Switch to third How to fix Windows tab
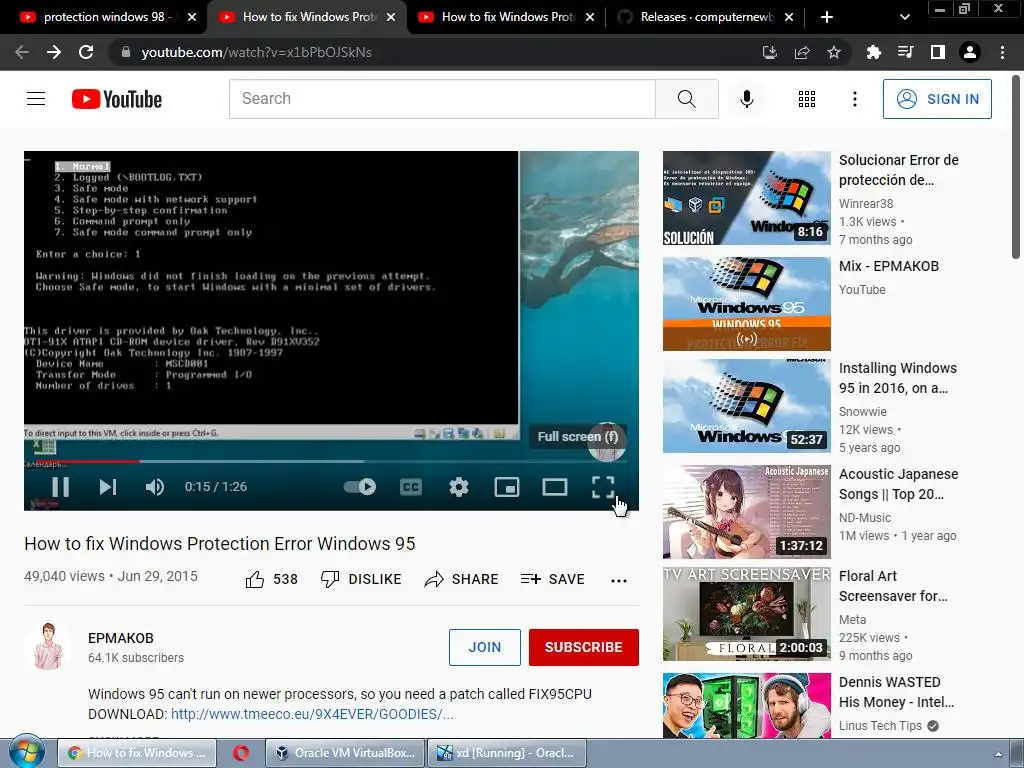Viewport: 1024px width, 768px height. point(505,17)
